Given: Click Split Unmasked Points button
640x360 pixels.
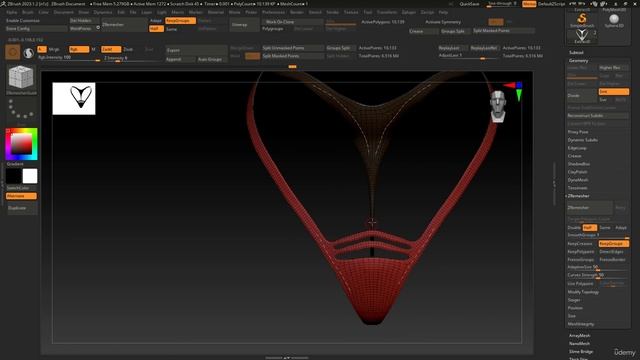Looking at the screenshot, I should coord(293,48).
